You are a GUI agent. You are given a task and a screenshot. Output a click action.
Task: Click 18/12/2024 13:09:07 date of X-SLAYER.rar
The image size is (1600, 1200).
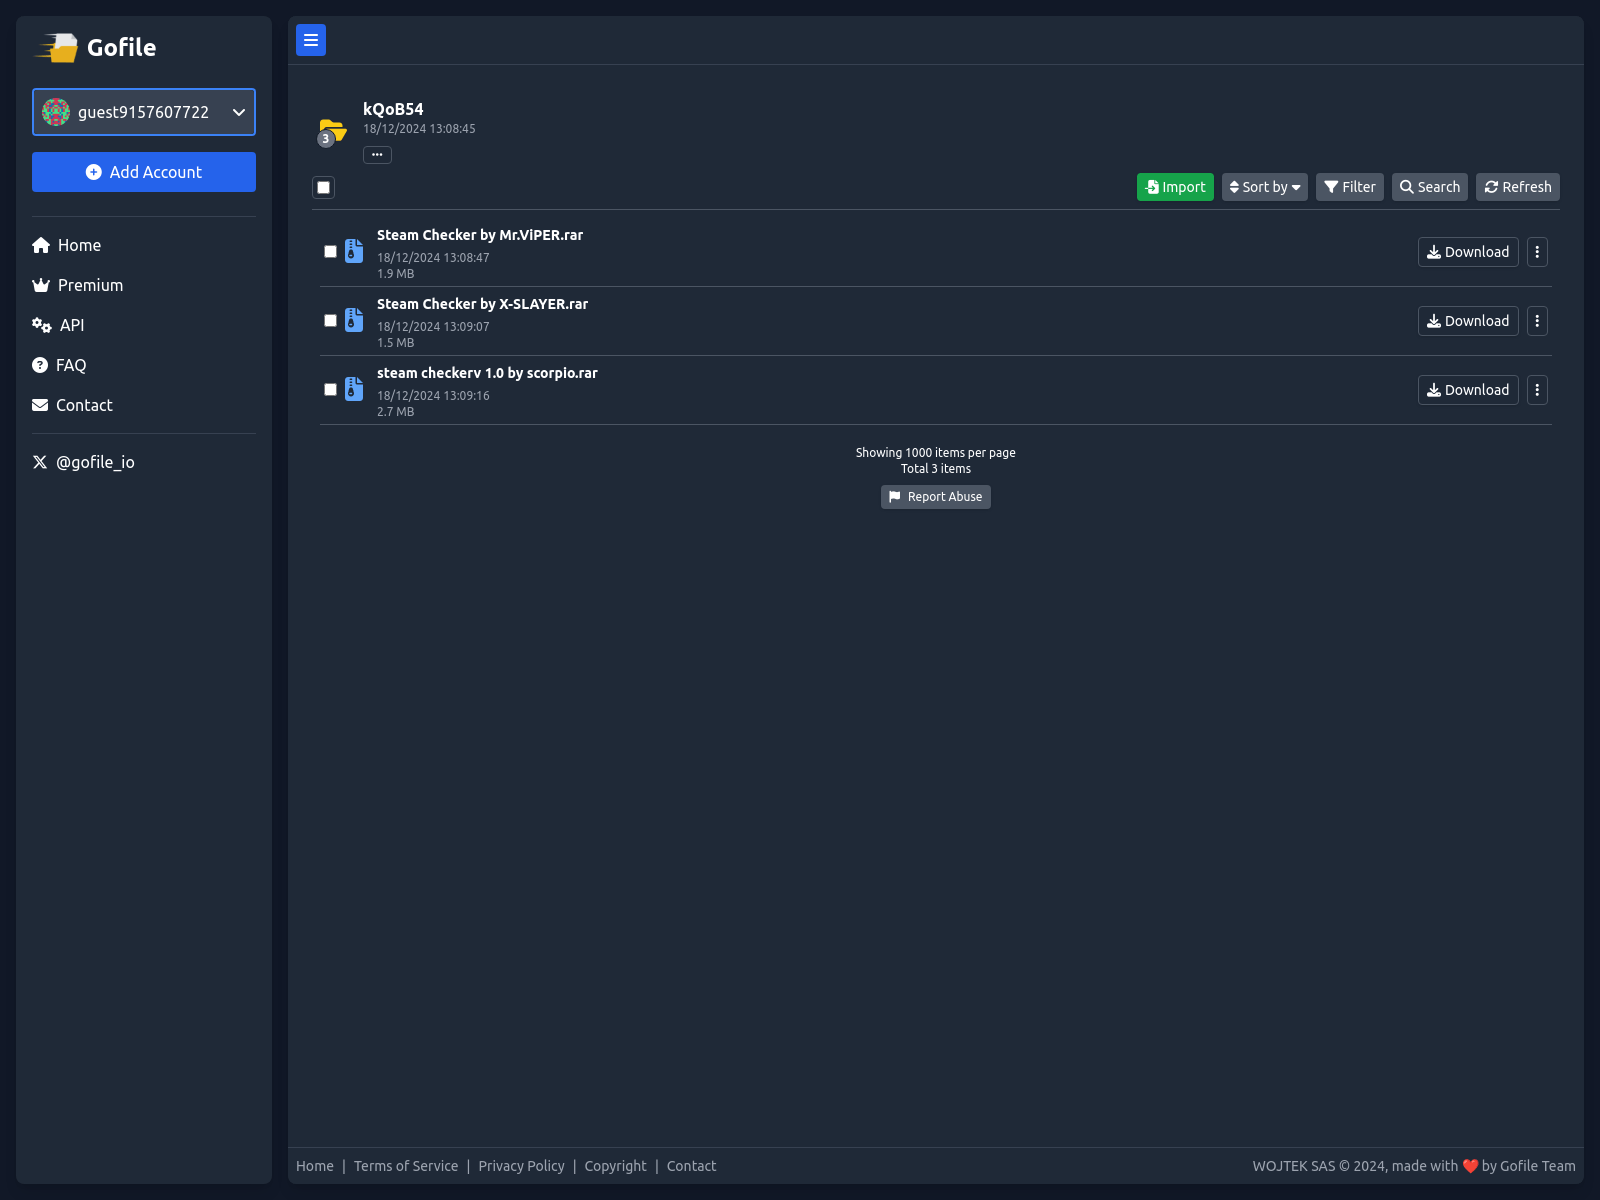pos(433,327)
